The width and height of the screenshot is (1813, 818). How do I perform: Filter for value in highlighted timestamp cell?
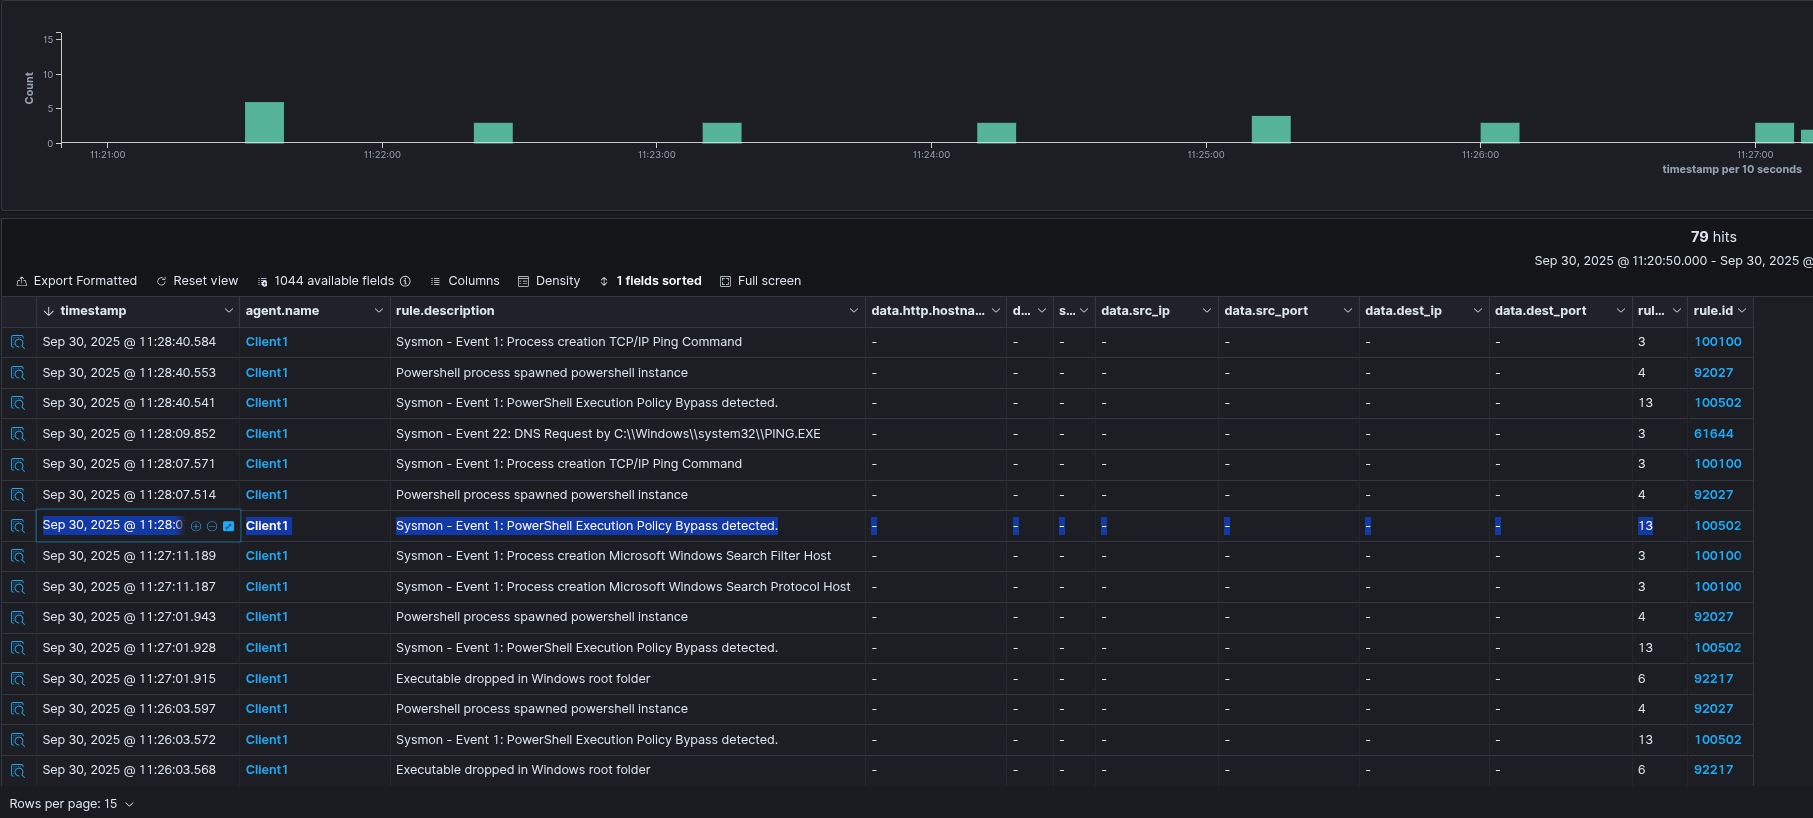[196, 526]
